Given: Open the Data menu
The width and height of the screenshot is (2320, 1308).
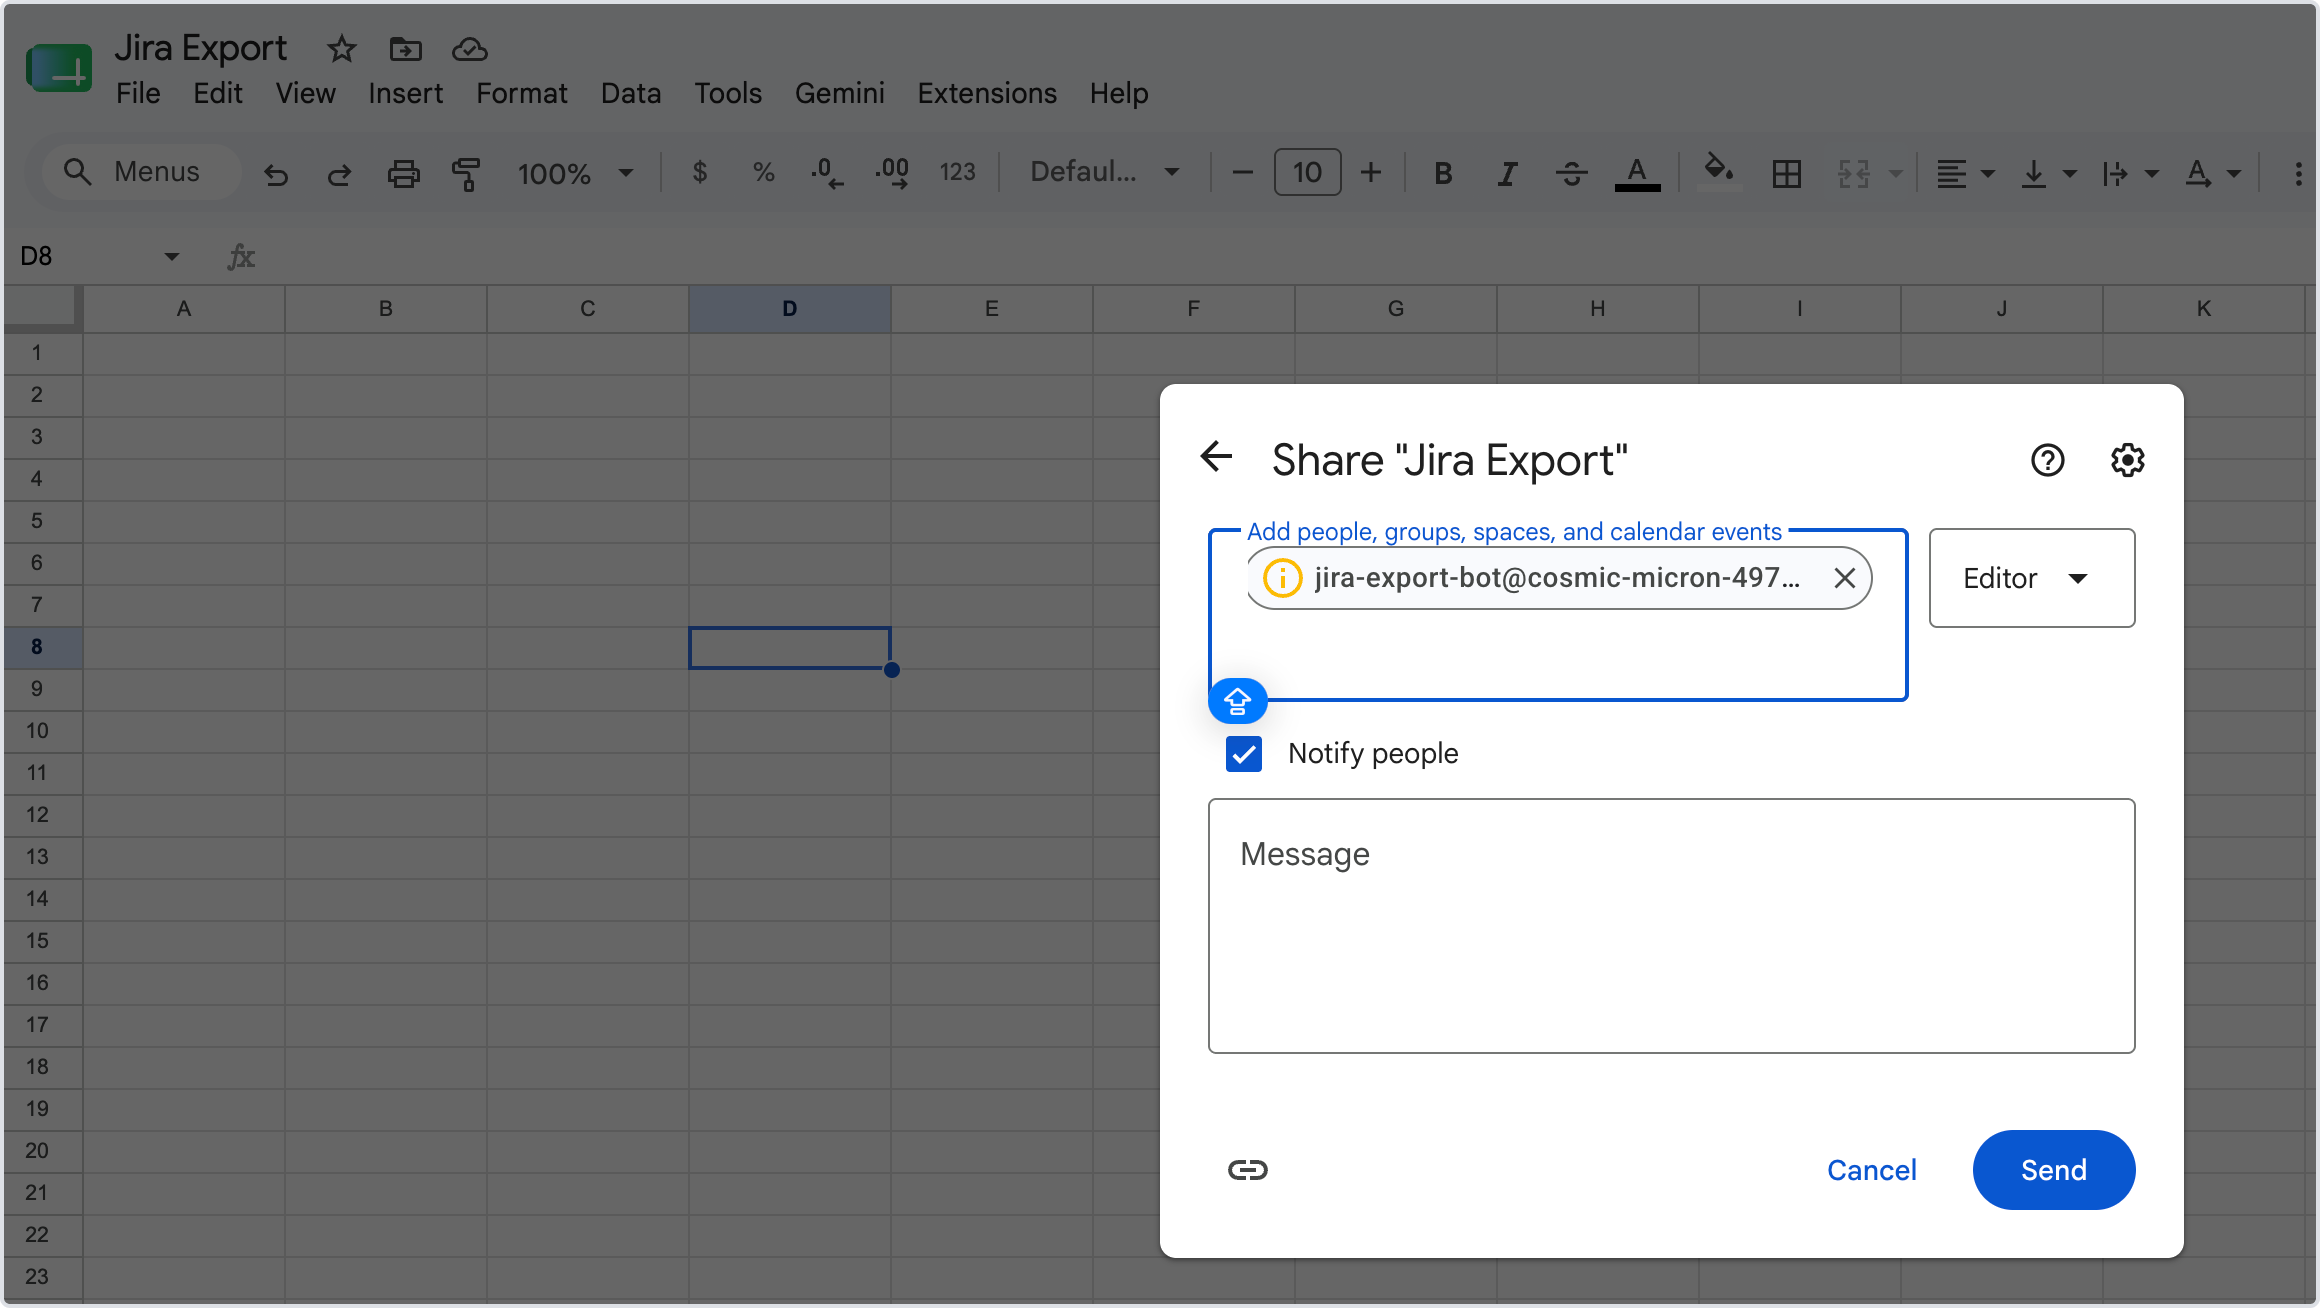Looking at the screenshot, I should pyautogui.click(x=631, y=93).
